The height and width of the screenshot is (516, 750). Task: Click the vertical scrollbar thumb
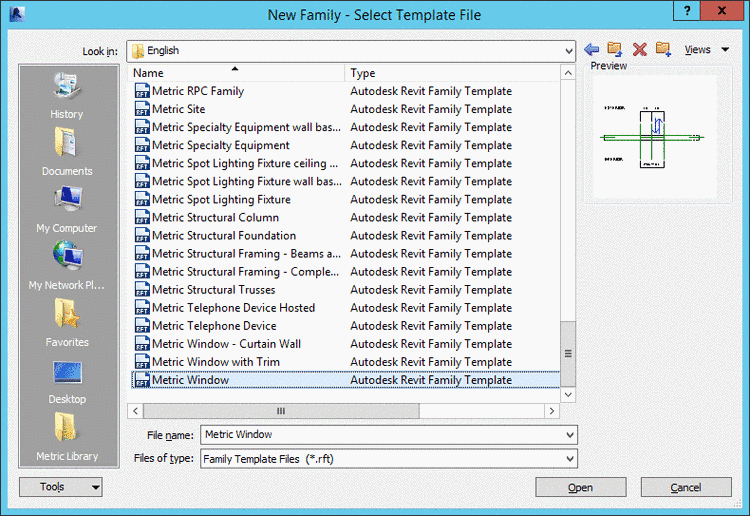click(x=568, y=353)
